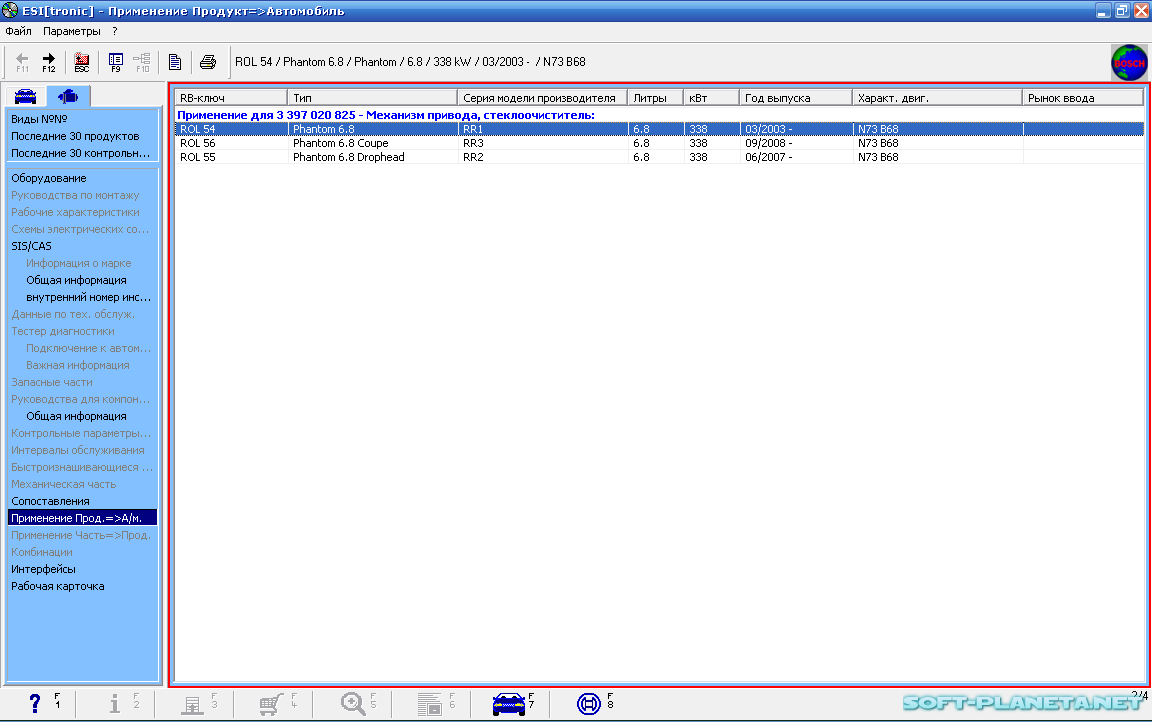The image size is (1152, 722).
Task: Click the blue car F7 icon
Action: click(x=509, y=704)
